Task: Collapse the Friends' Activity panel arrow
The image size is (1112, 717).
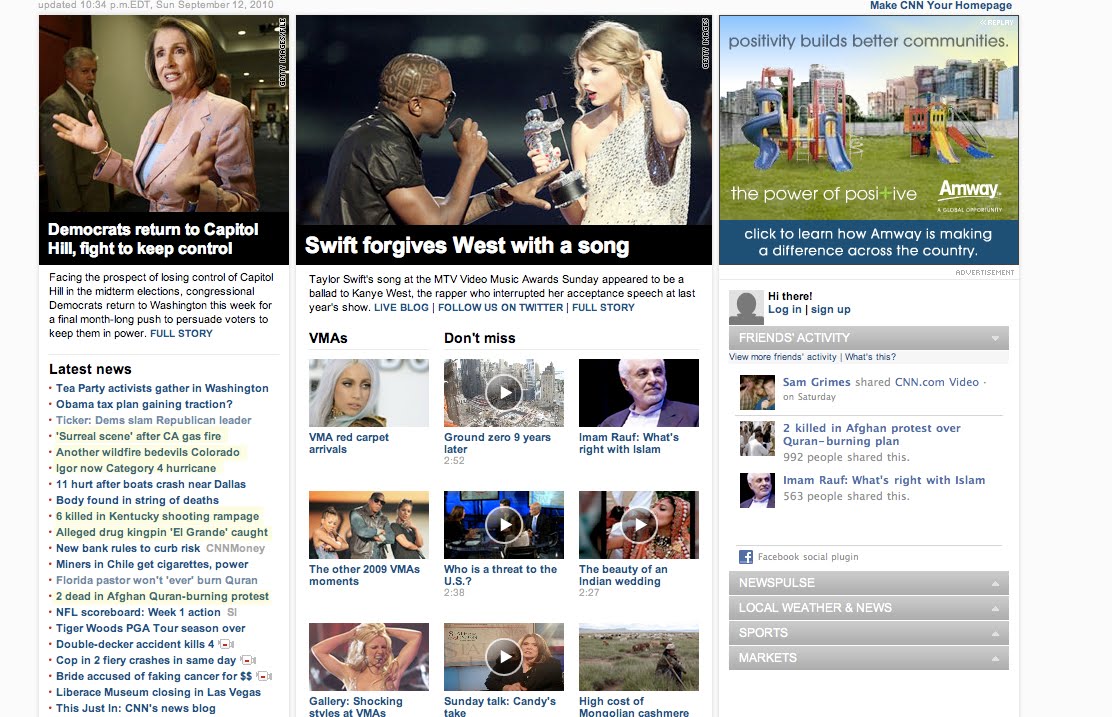Action: [995, 338]
